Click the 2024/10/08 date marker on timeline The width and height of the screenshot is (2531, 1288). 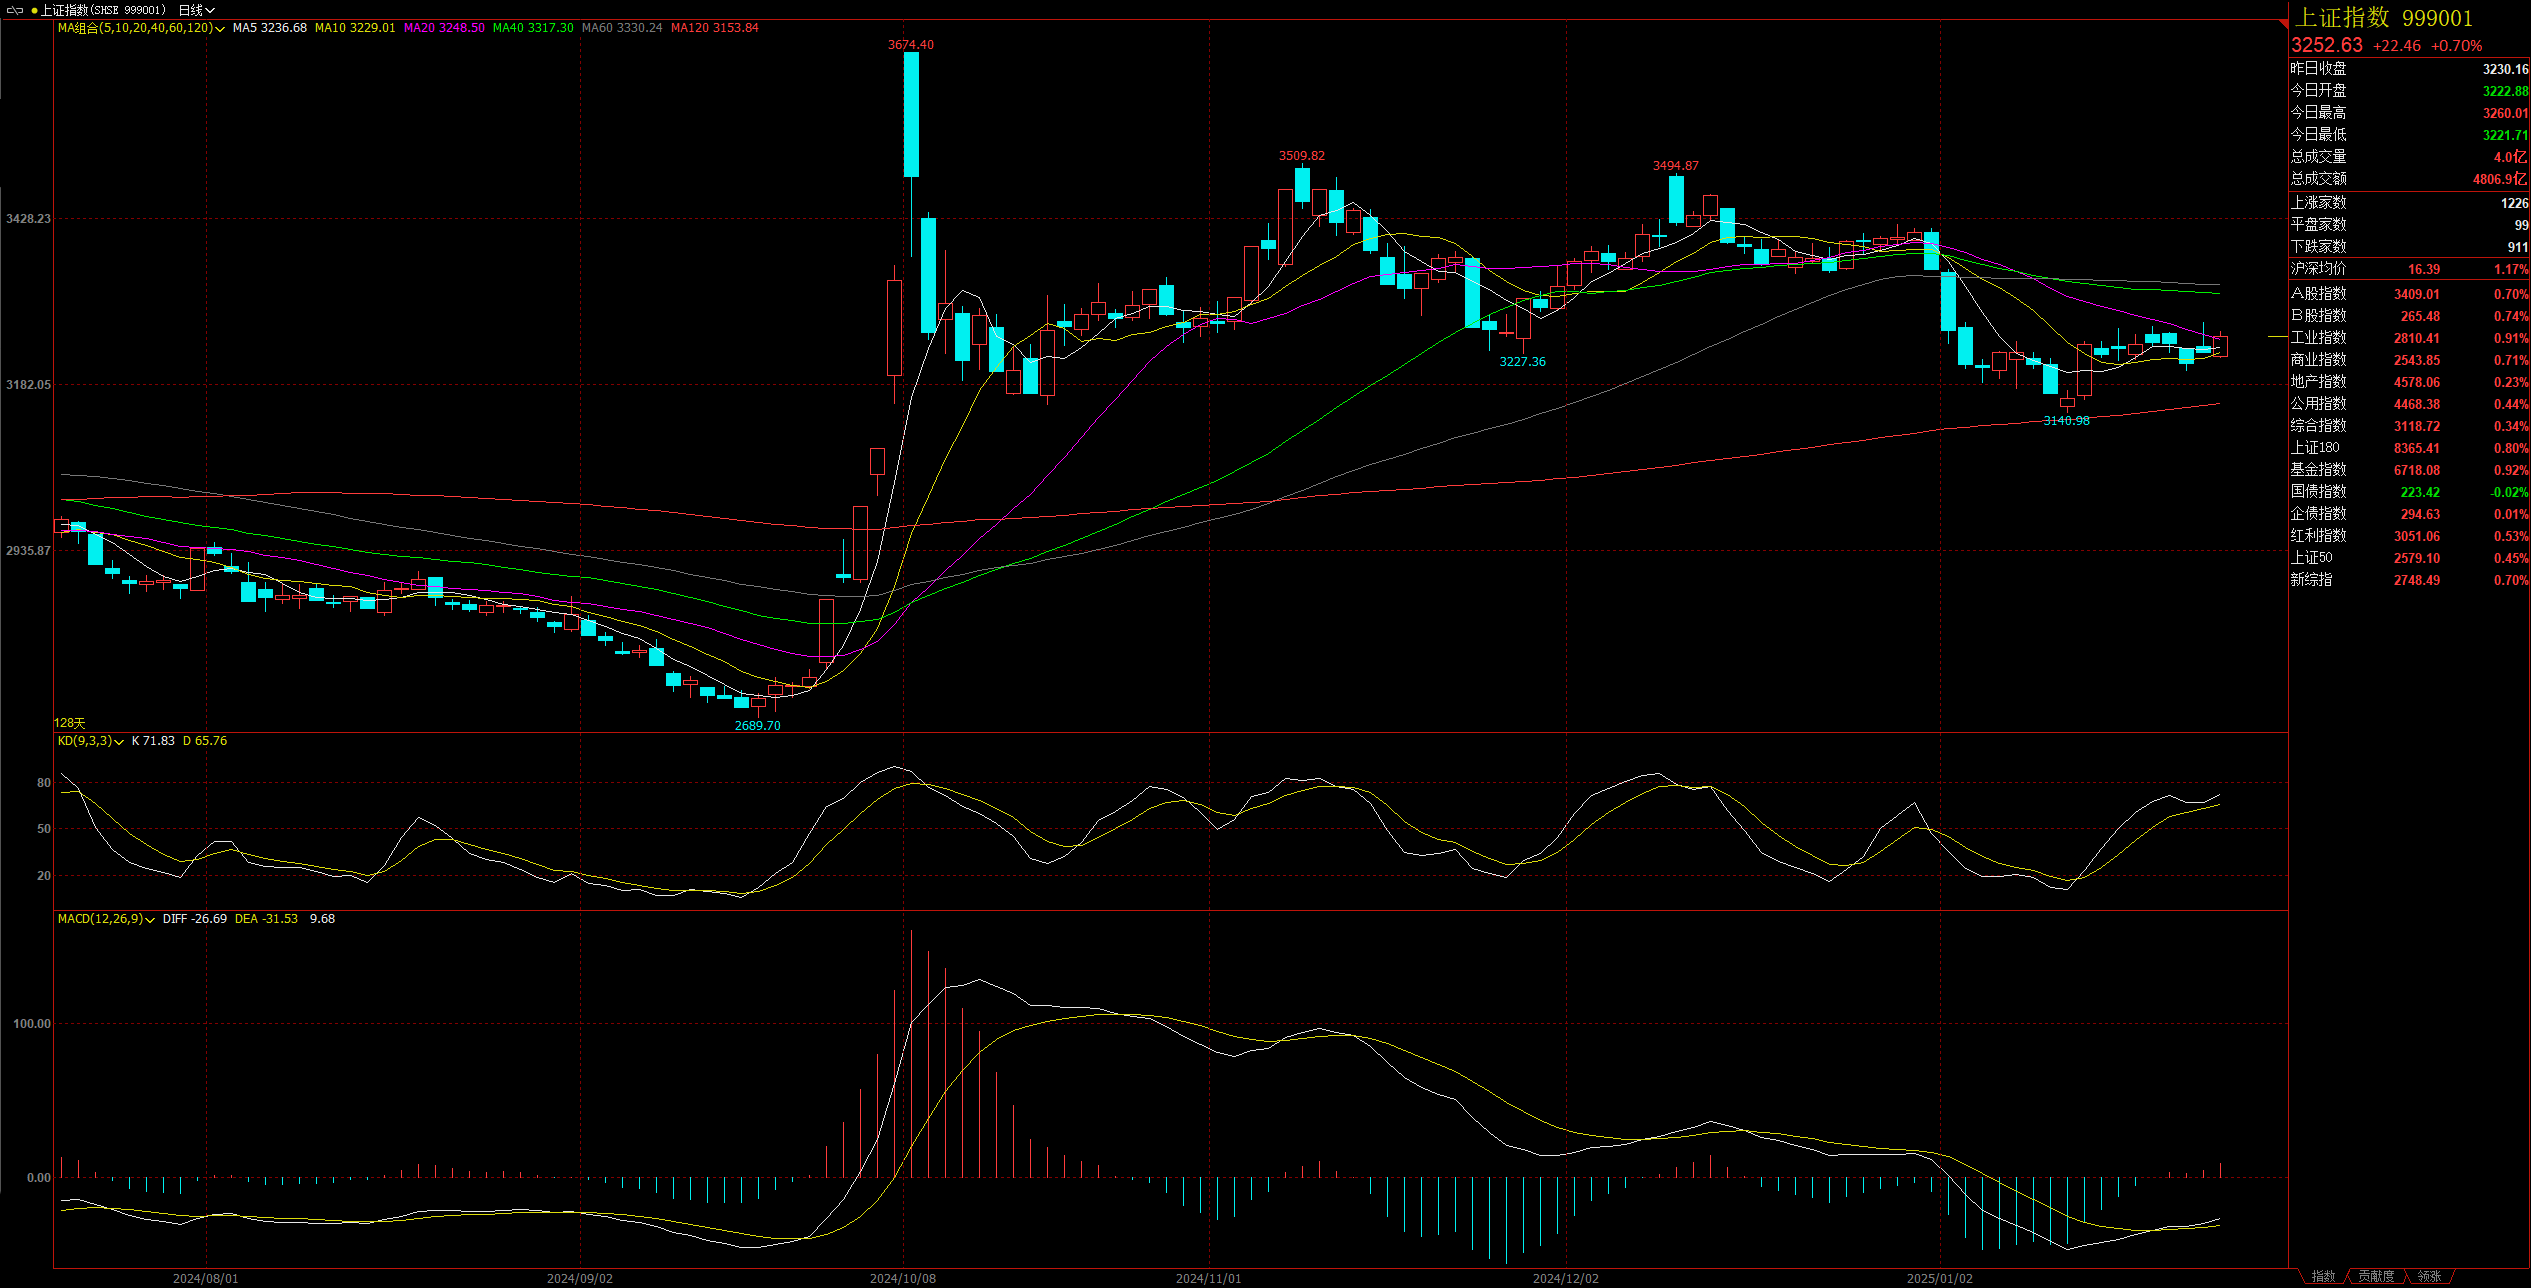pyautogui.click(x=902, y=1278)
